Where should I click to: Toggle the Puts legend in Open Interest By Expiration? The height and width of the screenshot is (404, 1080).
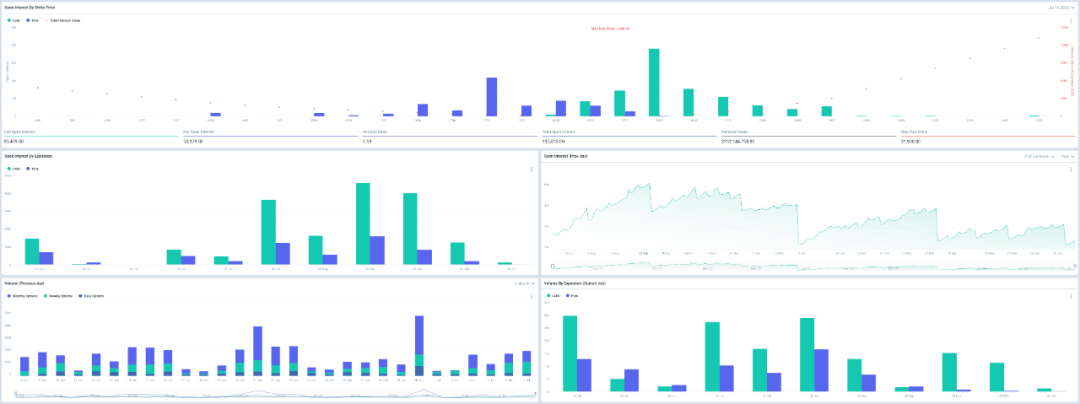(x=31, y=168)
